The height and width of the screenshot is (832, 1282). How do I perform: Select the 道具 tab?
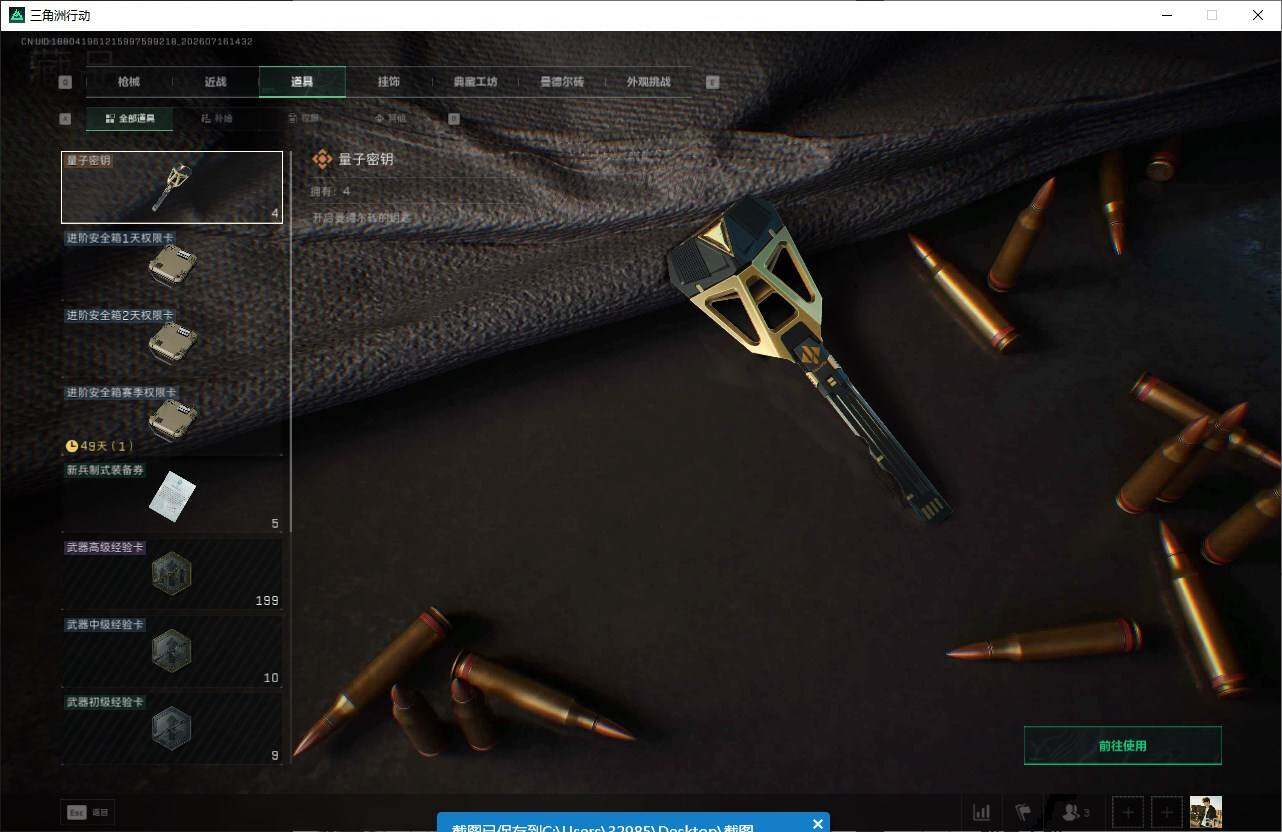(x=302, y=82)
